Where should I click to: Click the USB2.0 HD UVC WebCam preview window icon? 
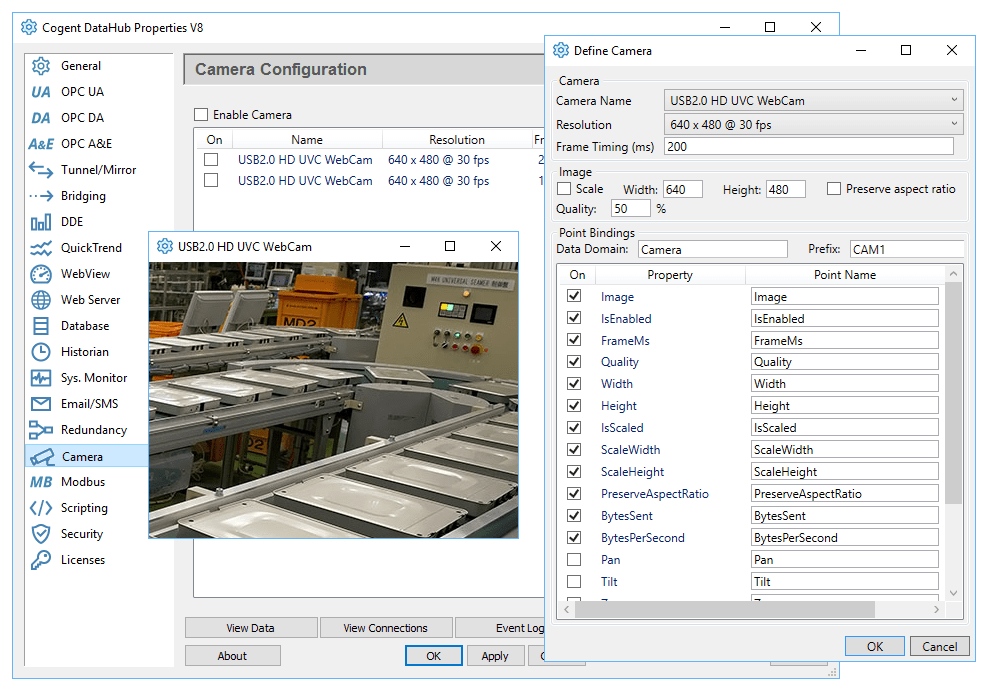[165, 246]
